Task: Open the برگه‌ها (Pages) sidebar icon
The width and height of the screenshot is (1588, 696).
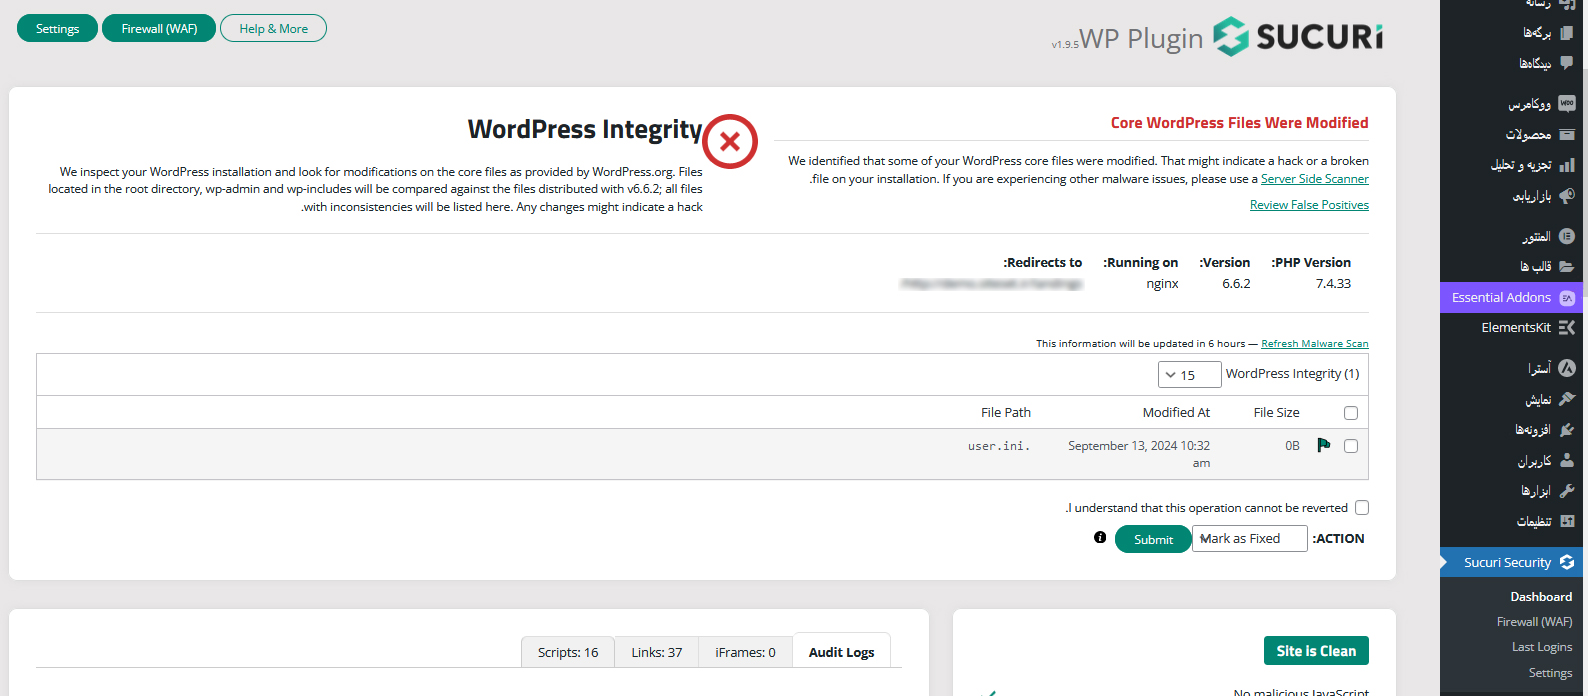Action: pos(1567,32)
